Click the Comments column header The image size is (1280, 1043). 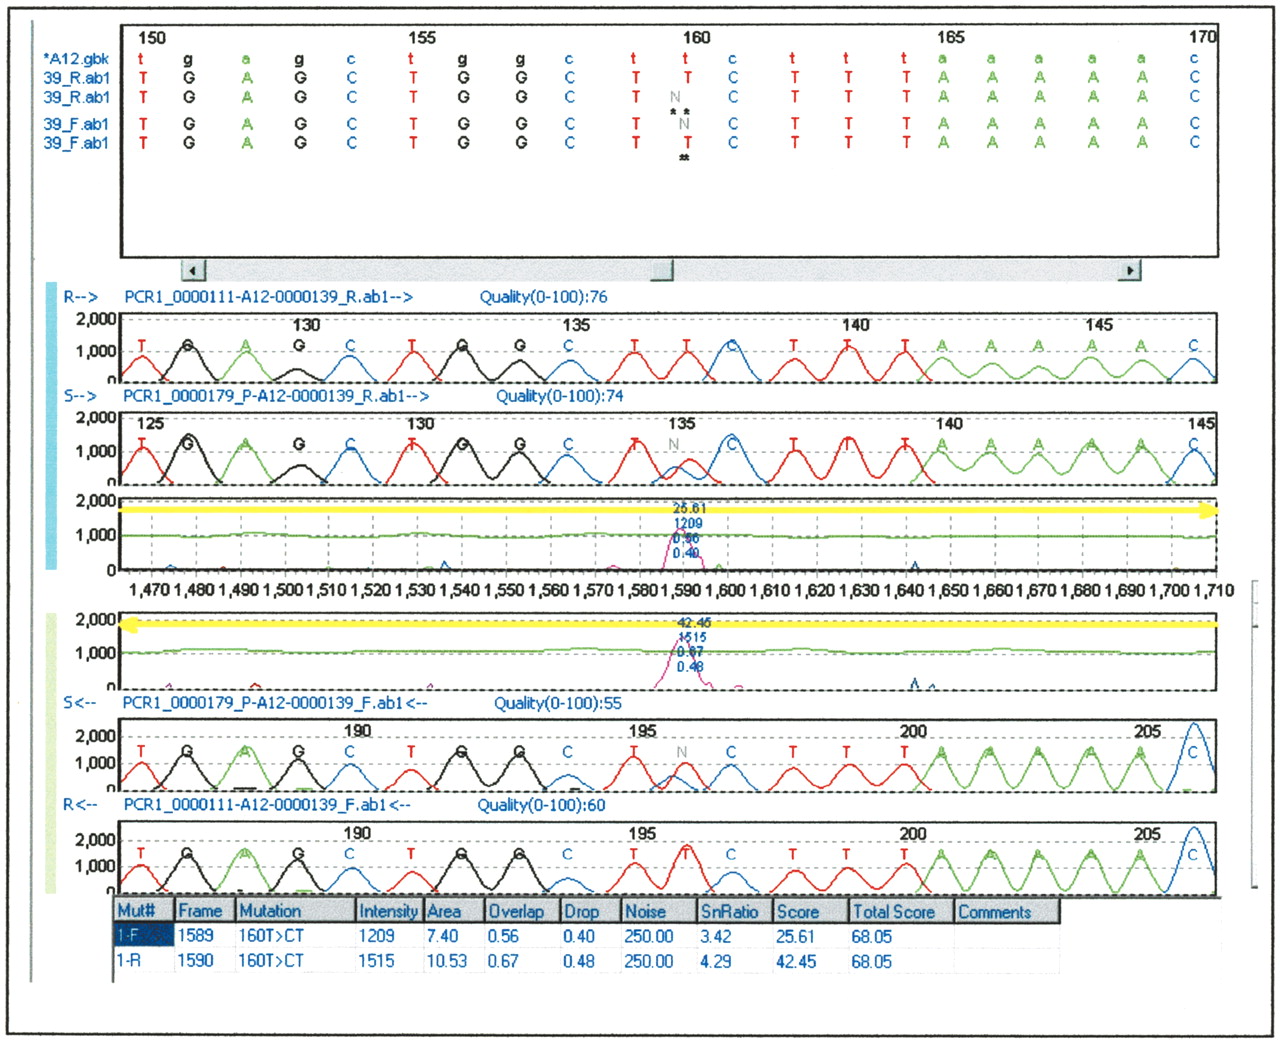1005,911
